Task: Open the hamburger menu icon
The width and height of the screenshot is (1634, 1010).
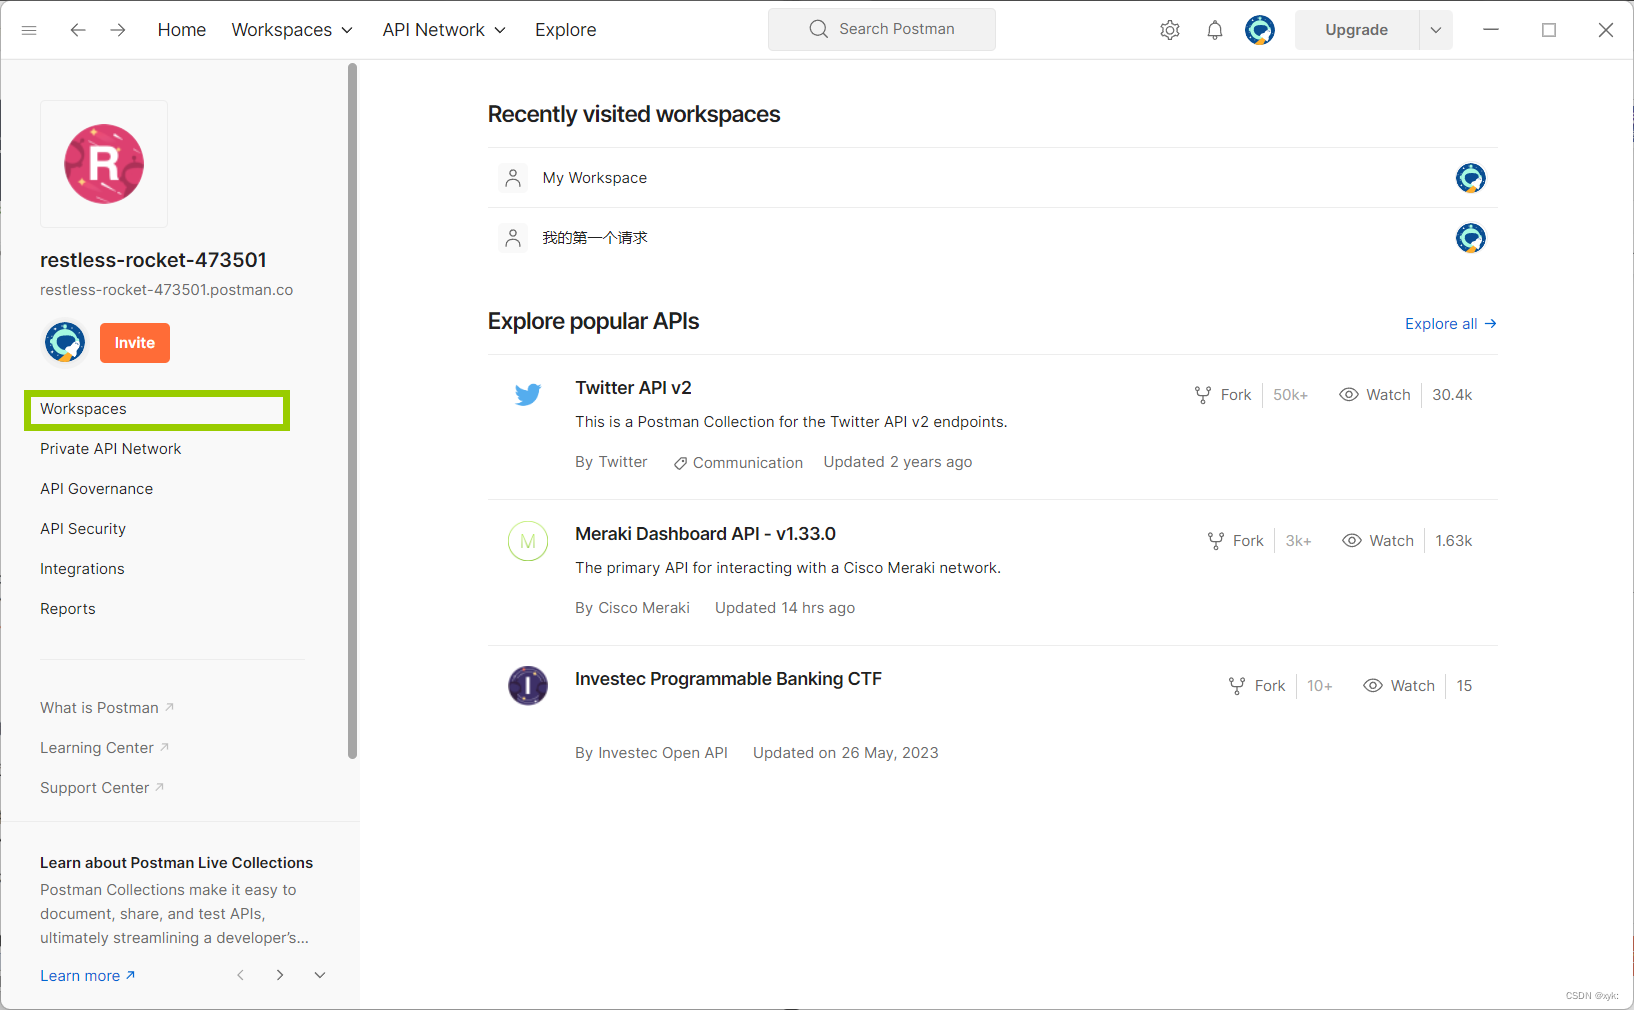Action: [x=29, y=30]
